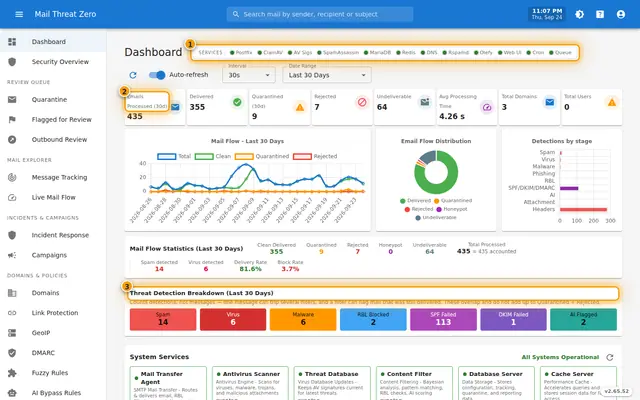The image size is (640, 400).
Task: Open Fuzzy Rules from the sidebar
Action: tap(53, 373)
